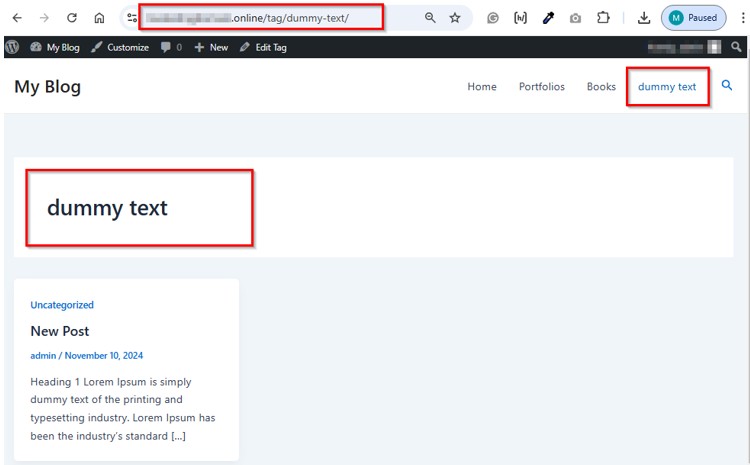Bookmark this page with the star icon
The width and height of the screenshot is (750, 465).
pyautogui.click(x=455, y=18)
